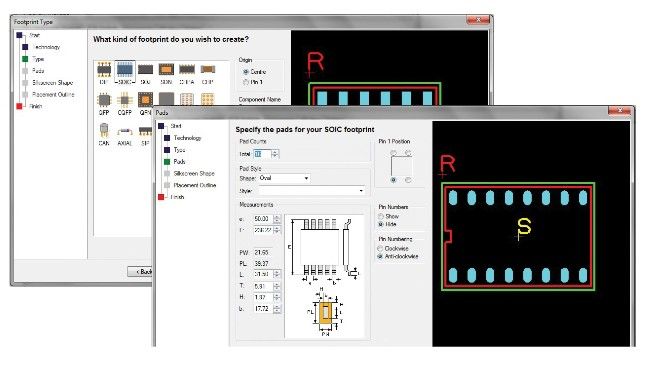Choose the QFN footprint icon
656x369 pixels.
[x=145, y=100]
